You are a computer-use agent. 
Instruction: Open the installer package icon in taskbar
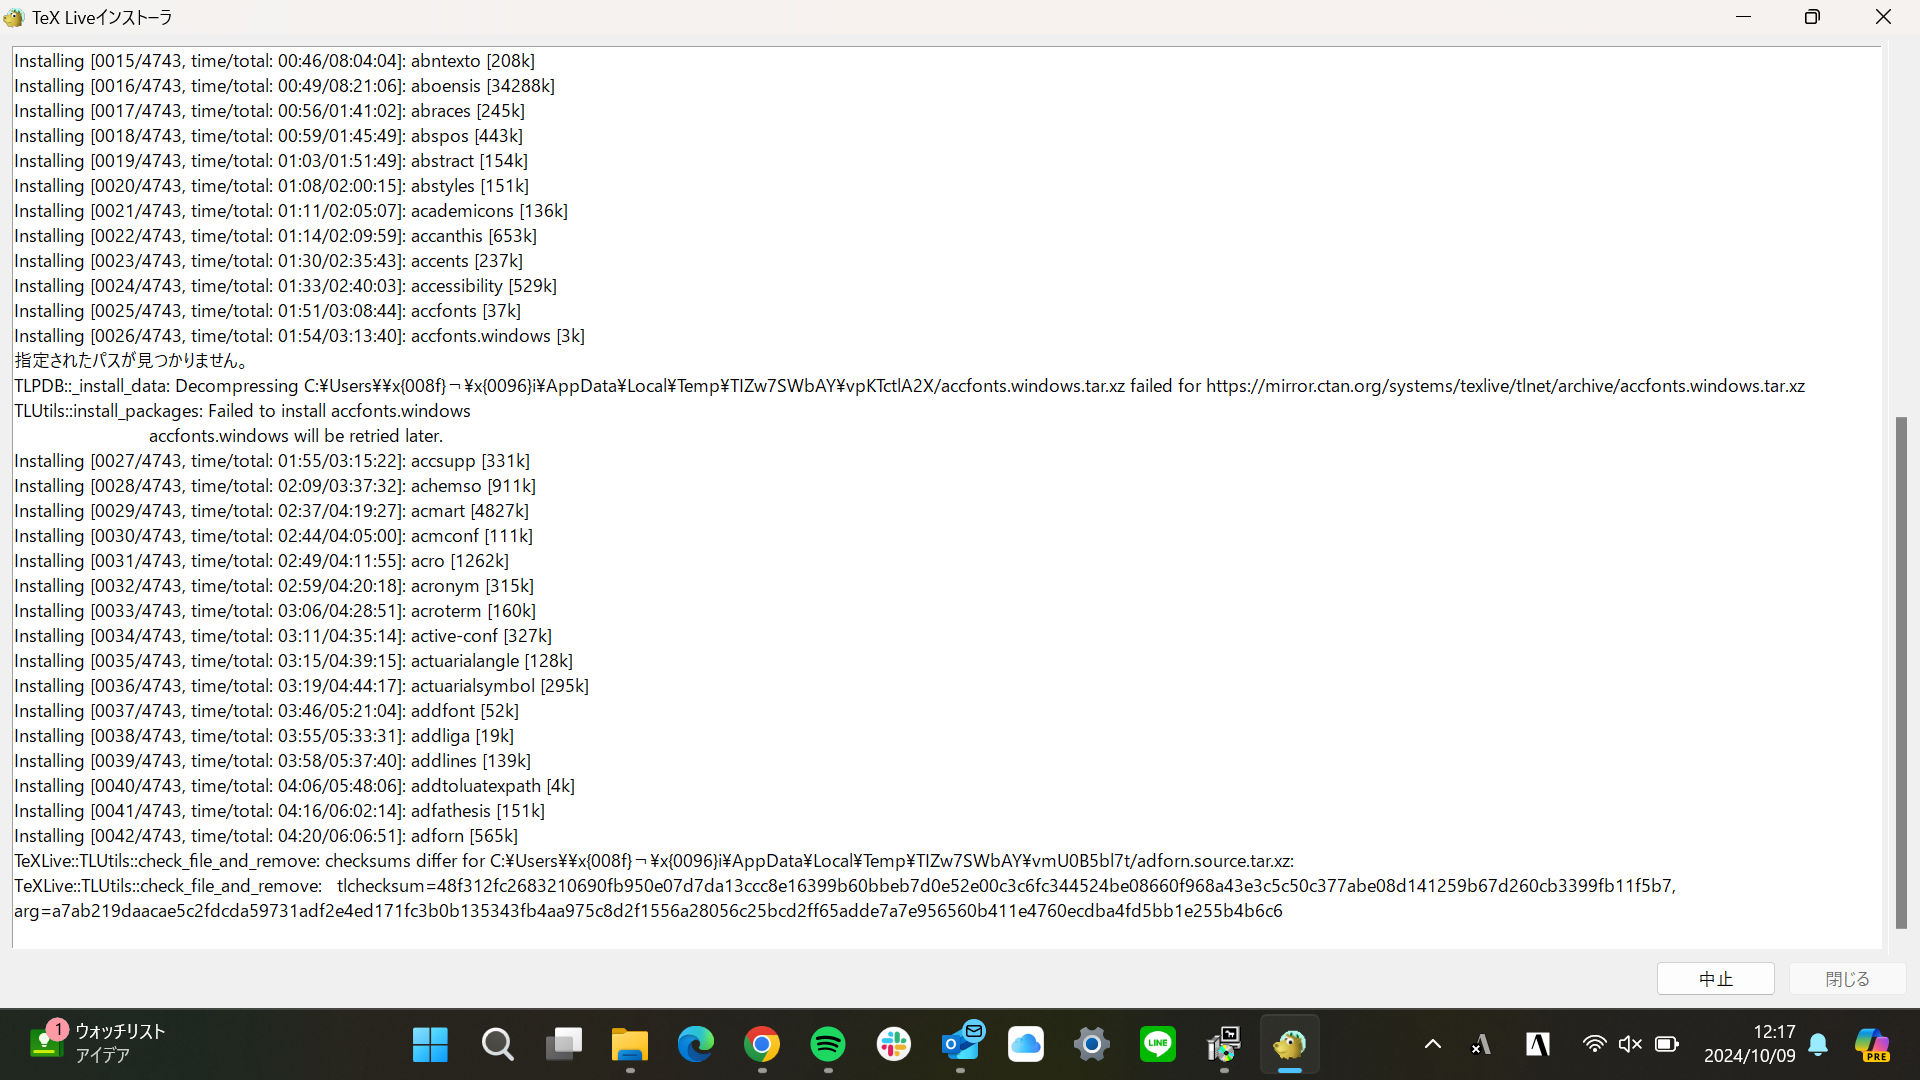click(1224, 1045)
